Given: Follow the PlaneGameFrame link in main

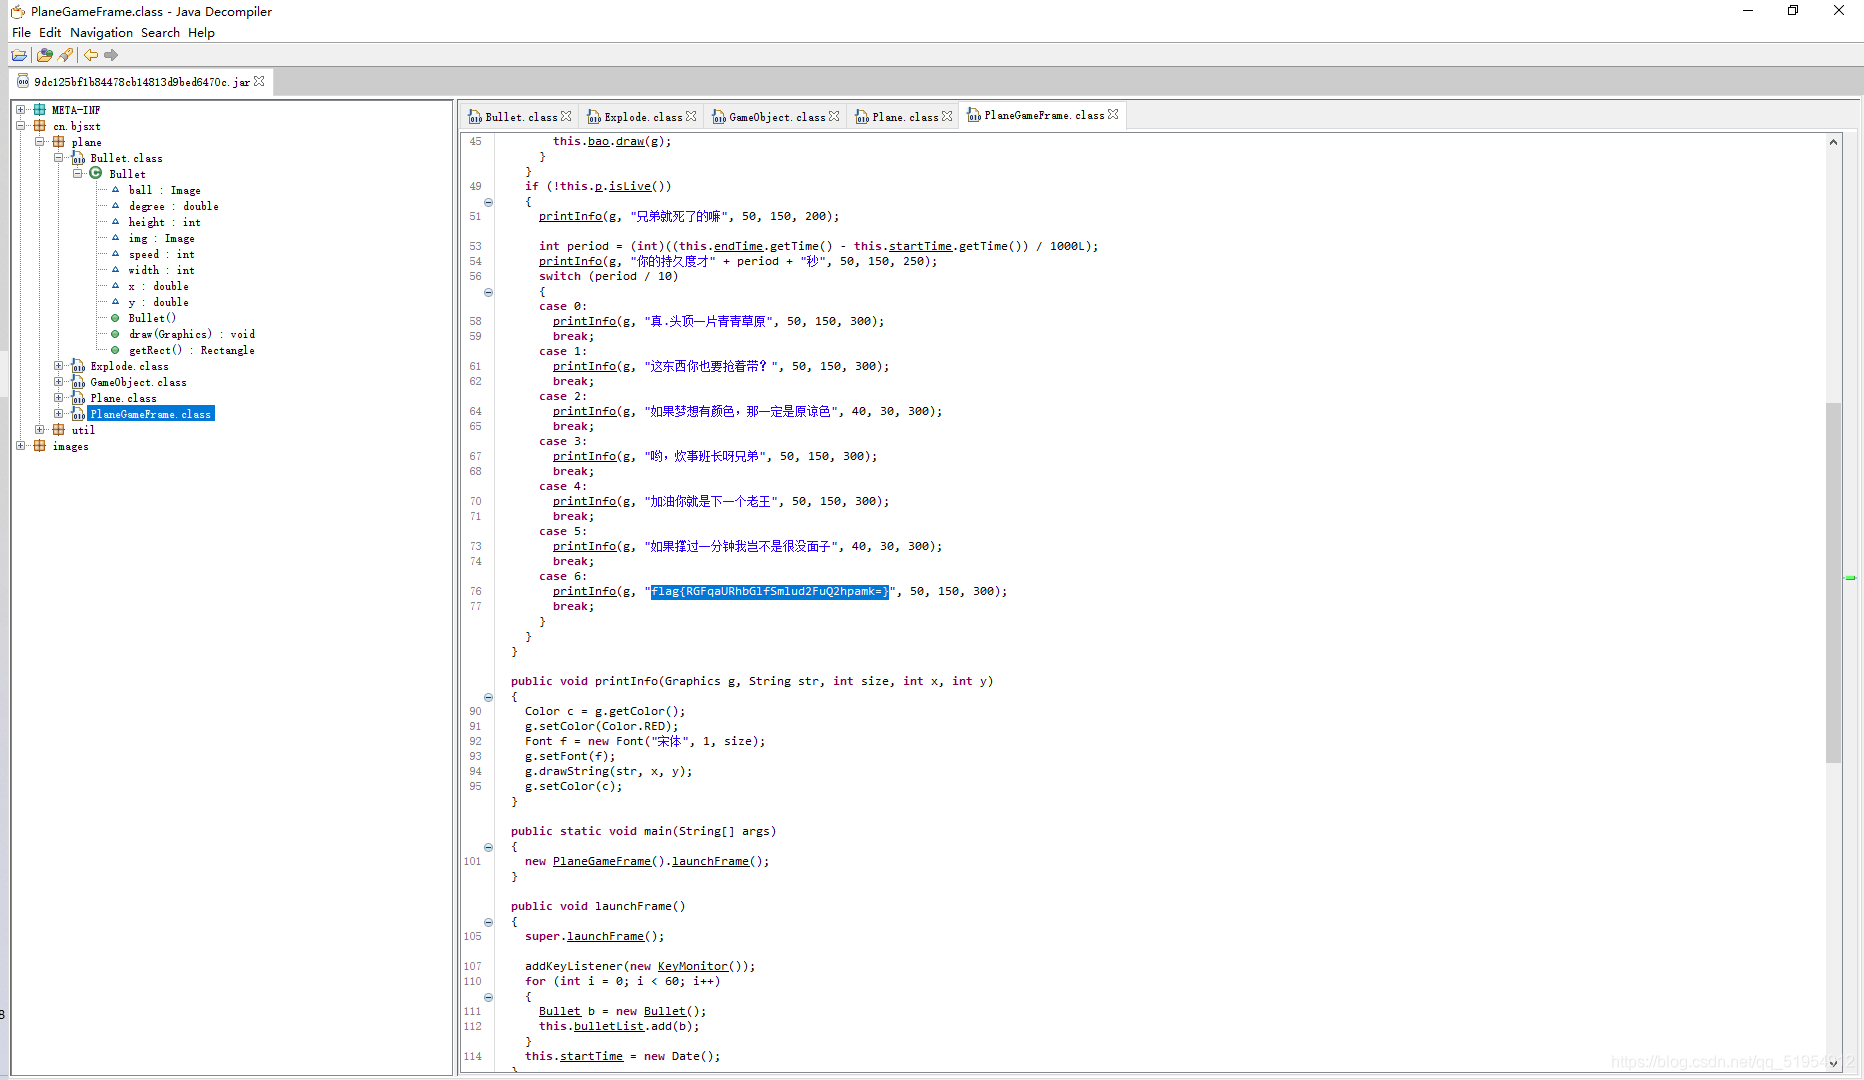Looking at the screenshot, I should (x=601, y=861).
